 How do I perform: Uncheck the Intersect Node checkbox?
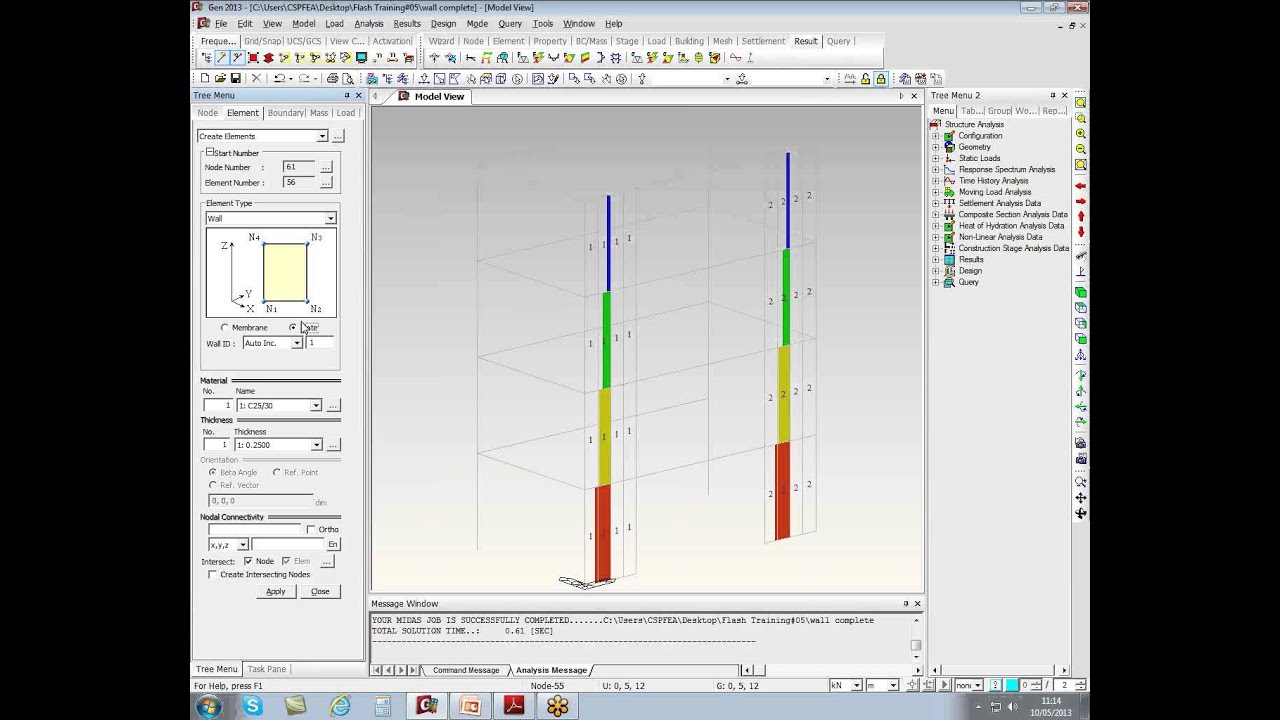pyautogui.click(x=248, y=561)
